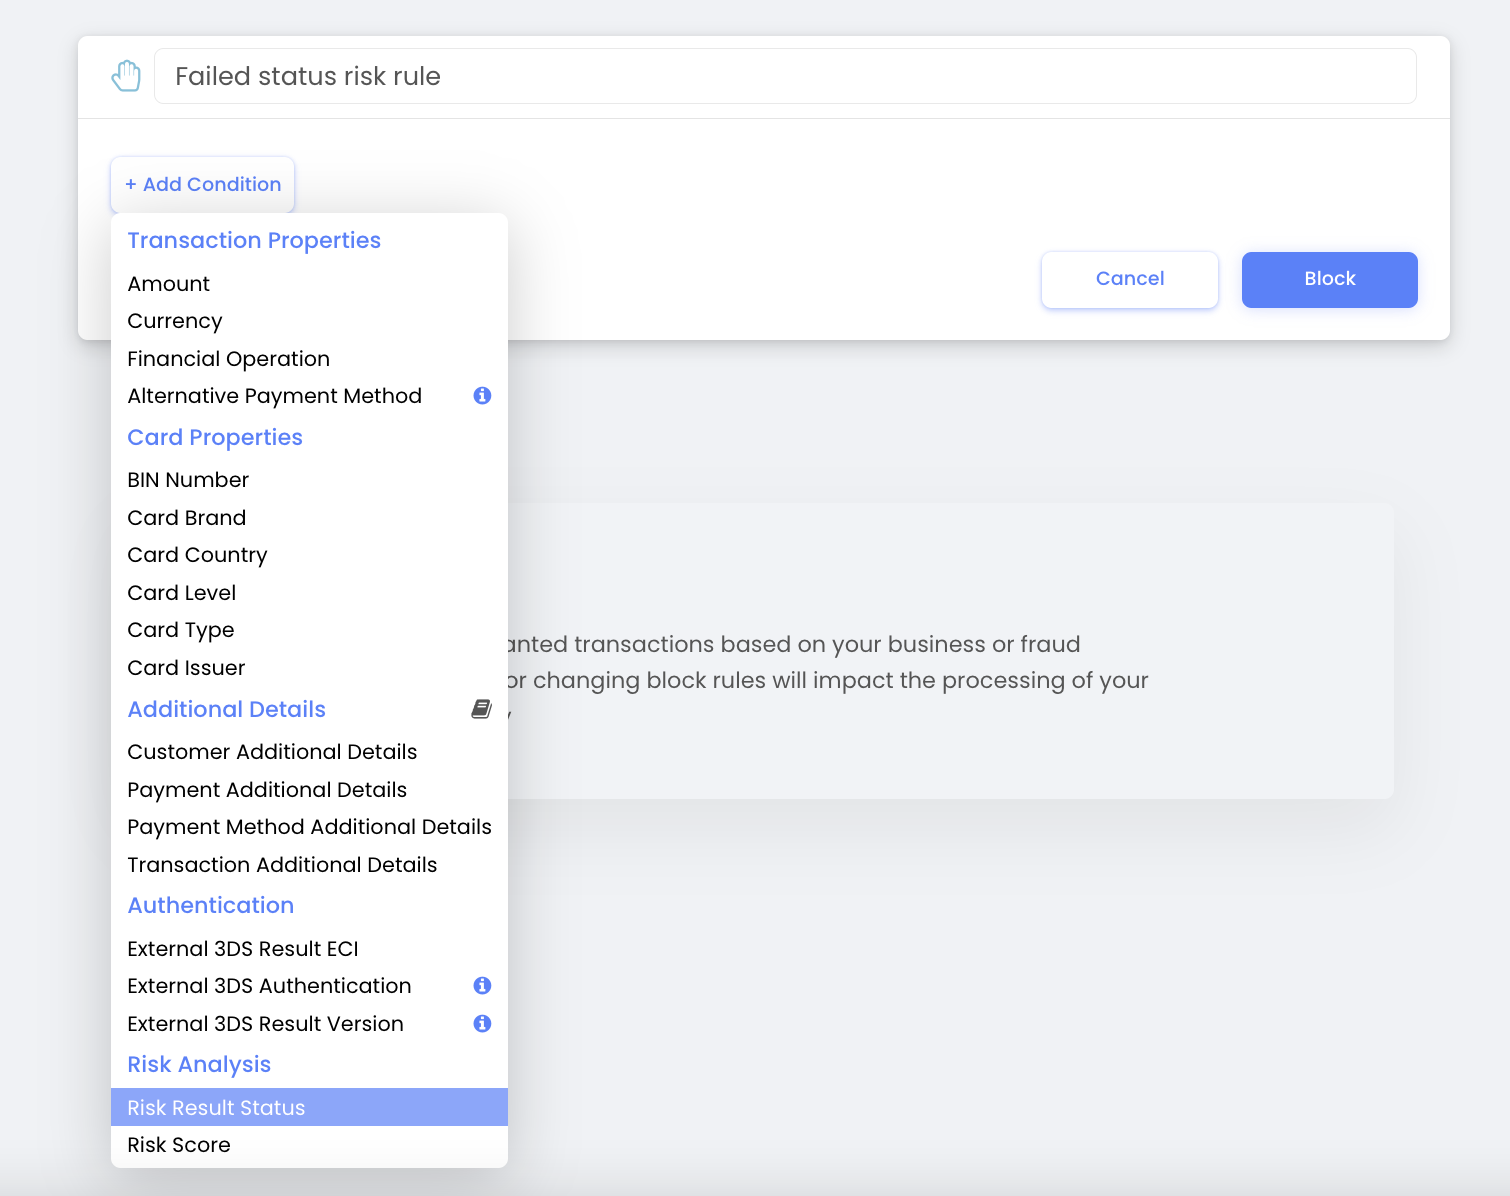This screenshot has width=1510, height=1196.
Task: Click the hand block rule icon
Action: pyautogui.click(x=126, y=76)
